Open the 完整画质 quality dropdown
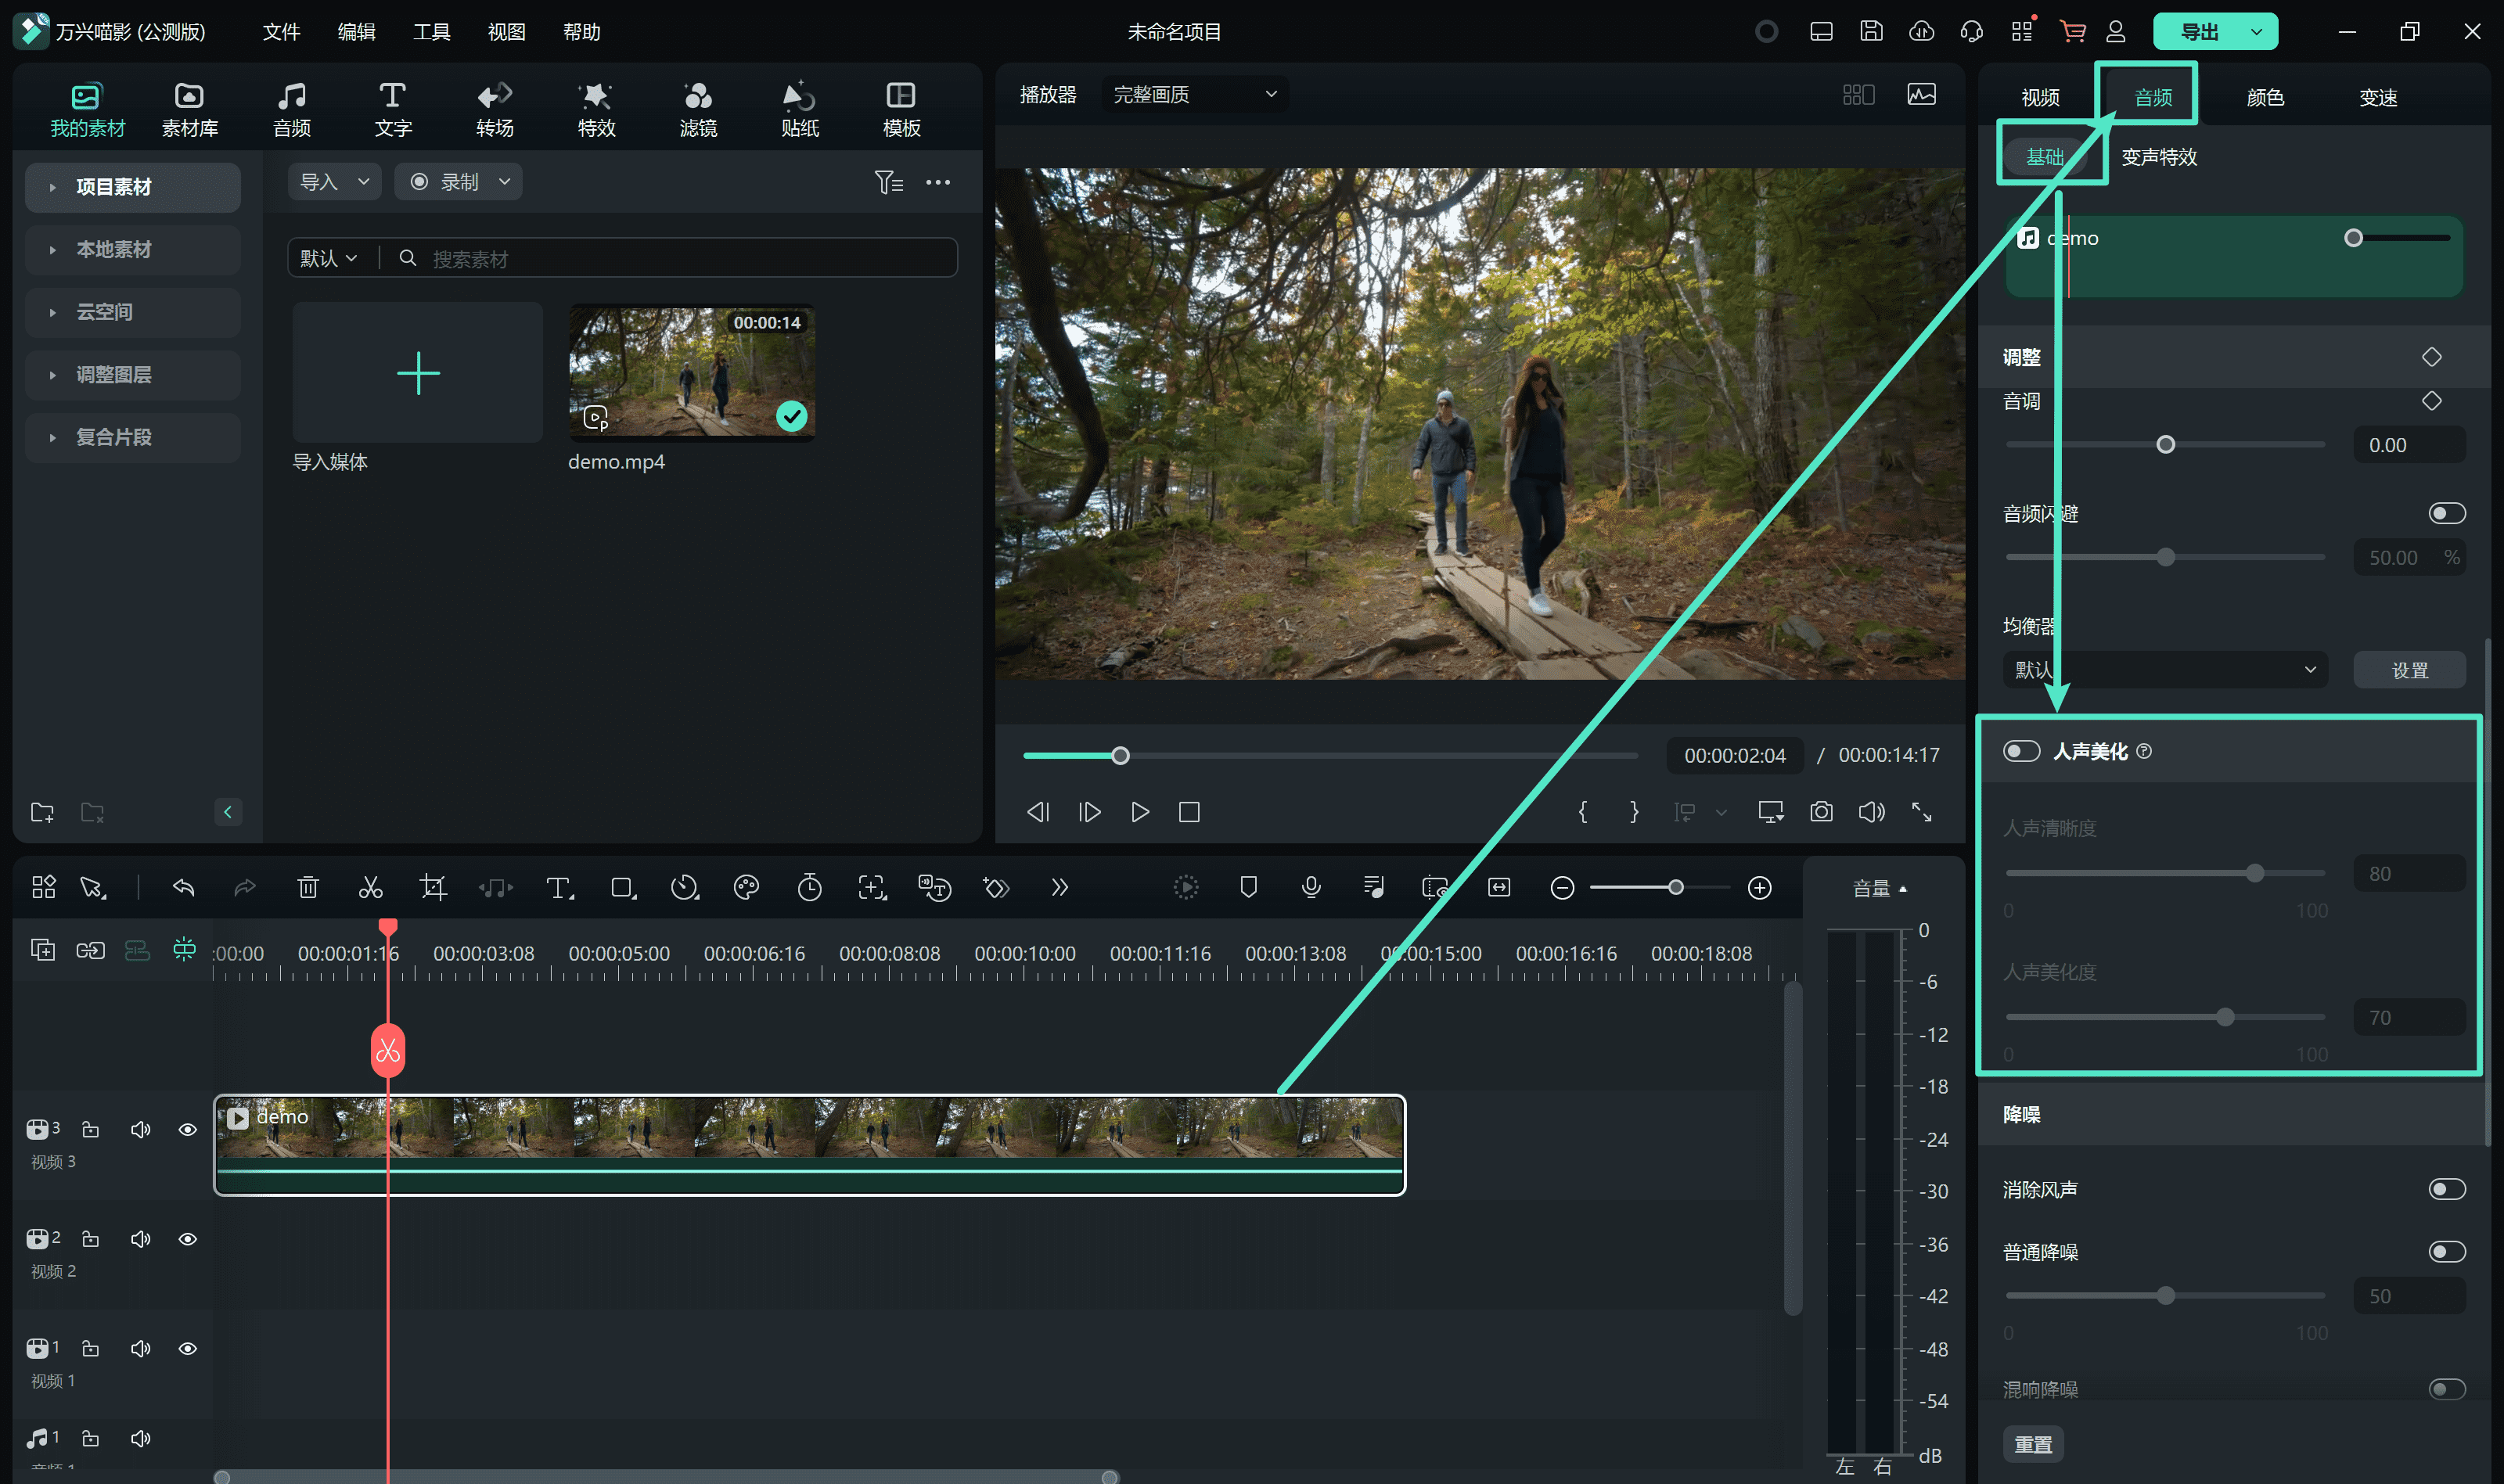Screen dimensions: 2504x1484 pos(1194,94)
